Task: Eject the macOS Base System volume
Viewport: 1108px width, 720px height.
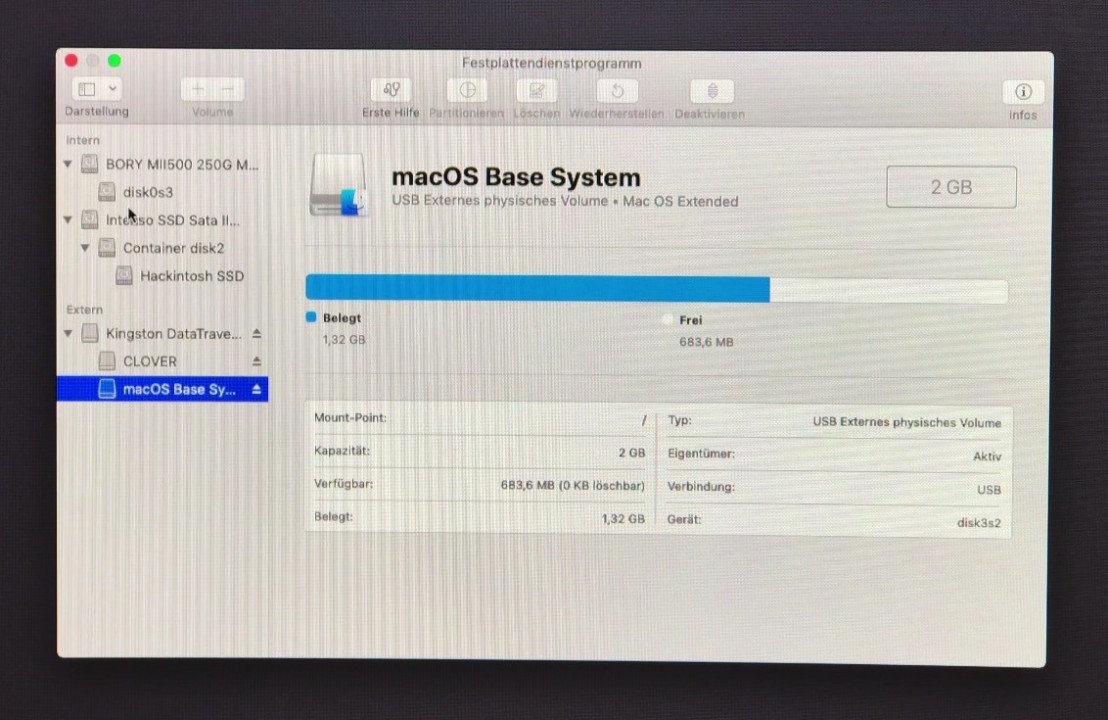Action: [257, 389]
